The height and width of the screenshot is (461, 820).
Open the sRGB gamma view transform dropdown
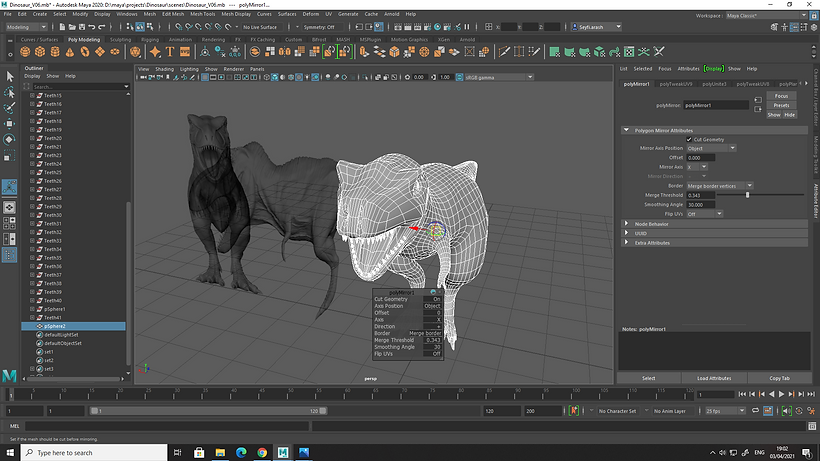(499, 77)
